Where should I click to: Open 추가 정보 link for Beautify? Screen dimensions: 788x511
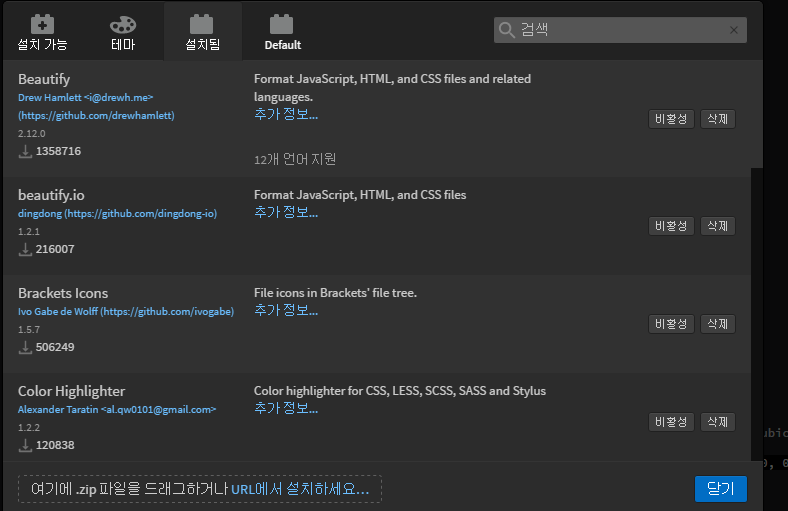point(286,115)
